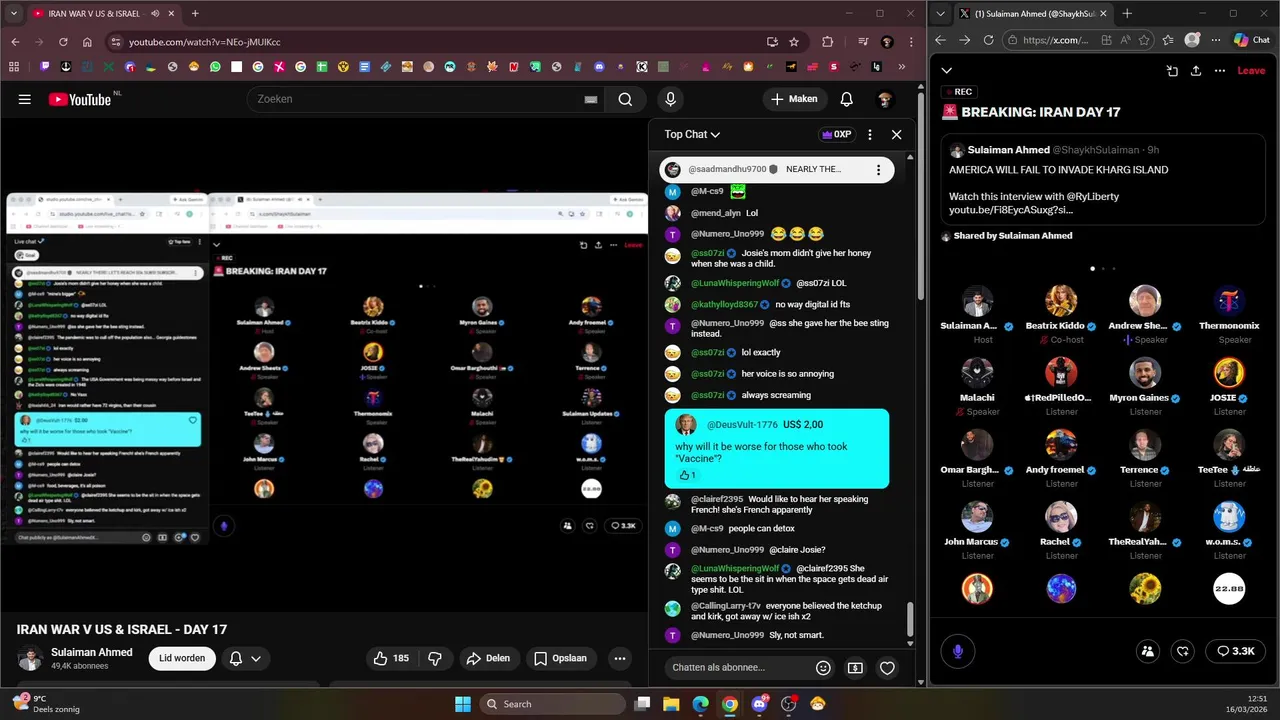This screenshot has width=1280, height=720.
Task: Toggle the Space microphone button
Action: point(957,651)
